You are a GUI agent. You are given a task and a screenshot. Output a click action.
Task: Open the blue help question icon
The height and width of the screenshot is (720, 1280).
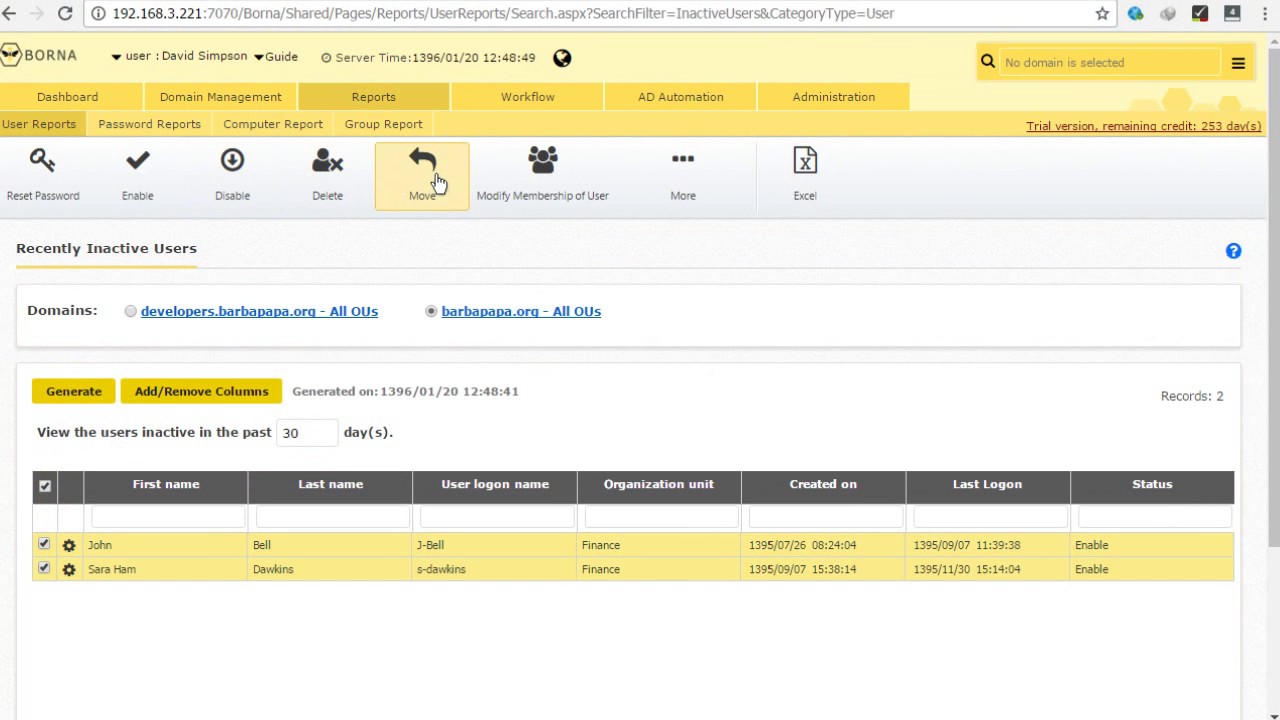[1233, 251]
